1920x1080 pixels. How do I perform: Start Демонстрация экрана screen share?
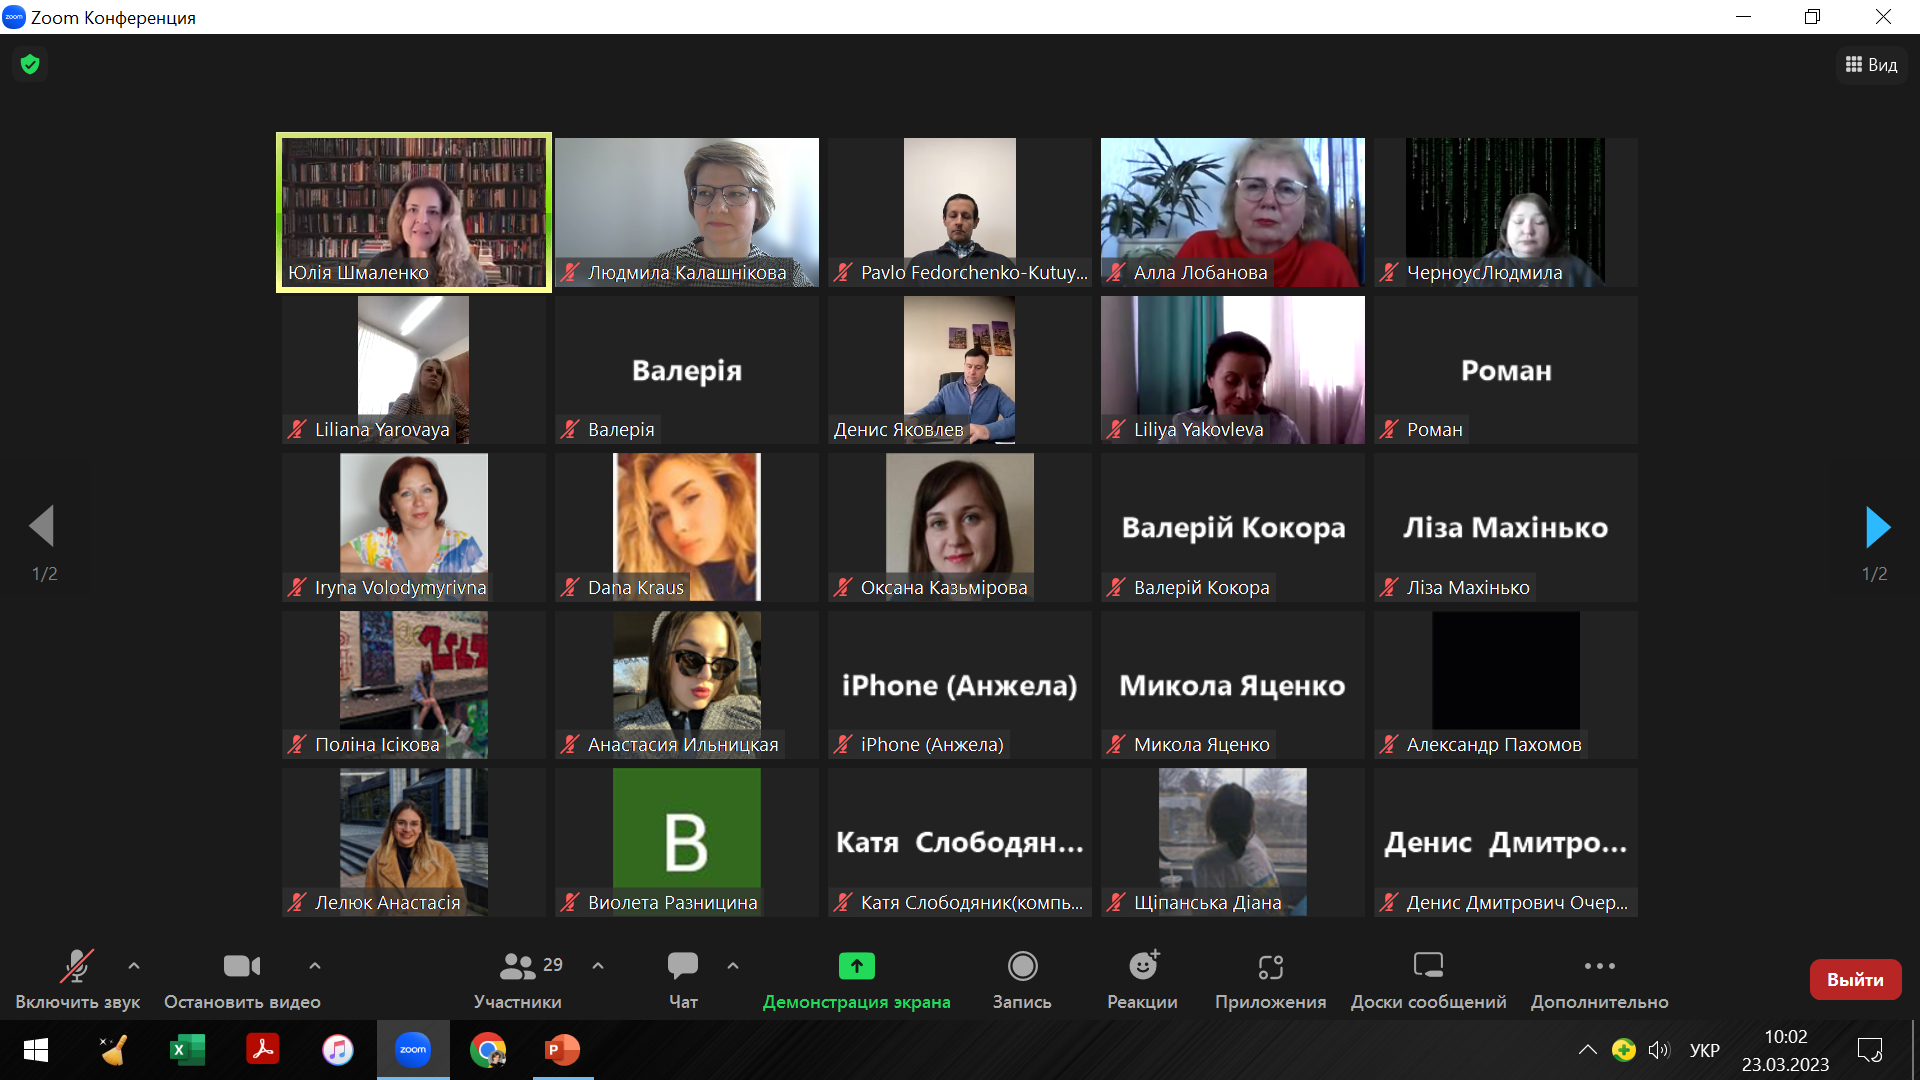click(856, 979)
